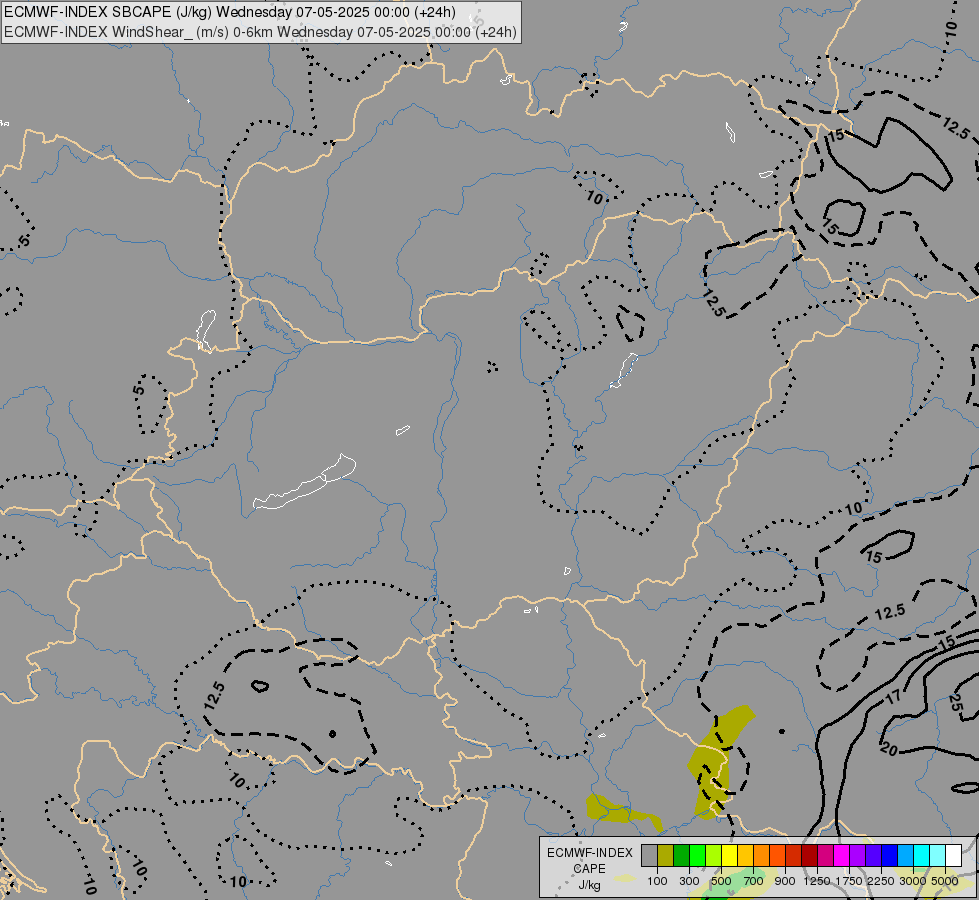Screen dimensions: 979x900
Task: Select the dark green legend swatch
Action: click(682, 855)
